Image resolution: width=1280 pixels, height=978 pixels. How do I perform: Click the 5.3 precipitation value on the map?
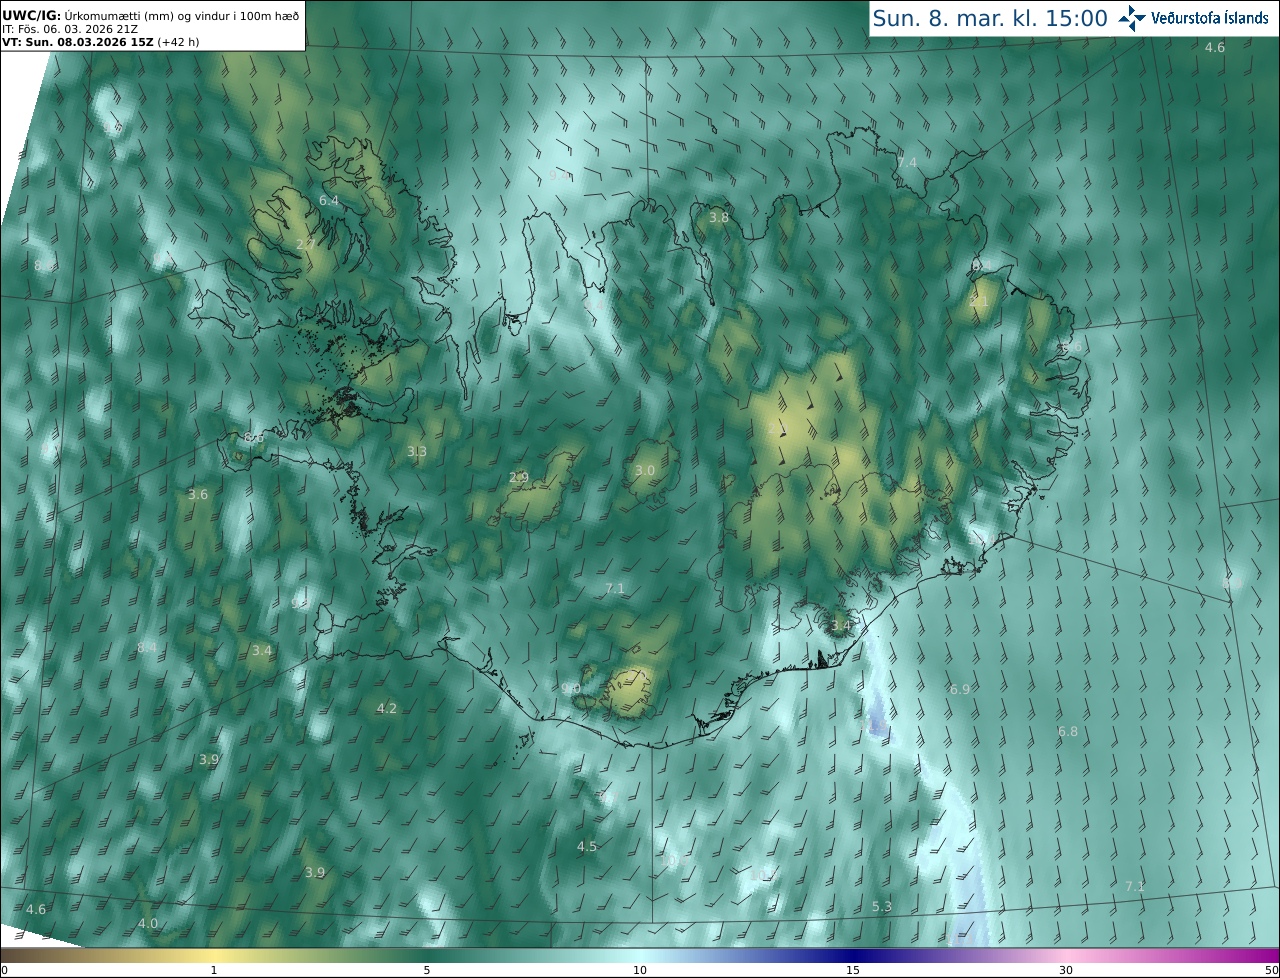pyautogui.click(x=881, y=906)
